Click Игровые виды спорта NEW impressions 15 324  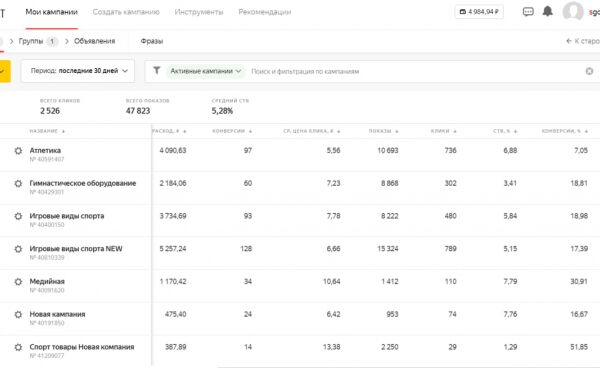click(x=388, y=249)
